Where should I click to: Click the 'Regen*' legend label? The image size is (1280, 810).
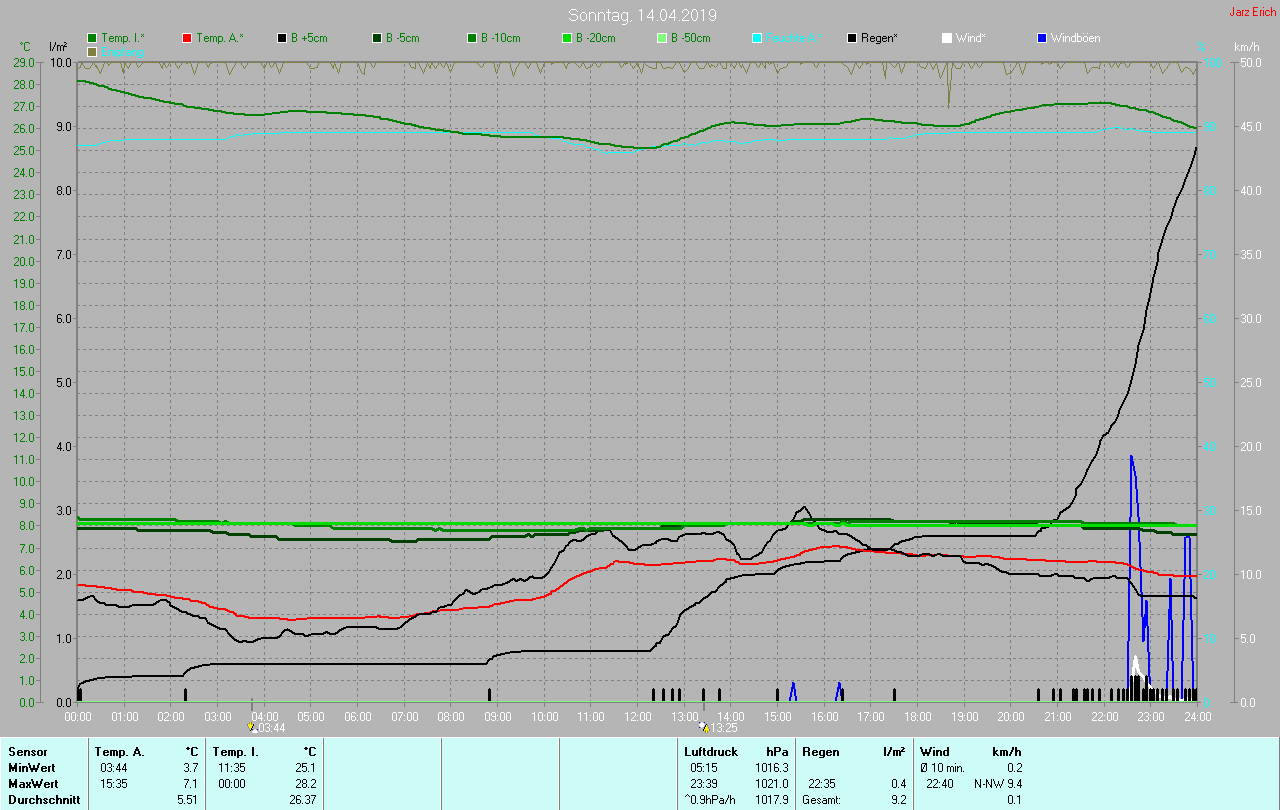[x=879, y=38]
